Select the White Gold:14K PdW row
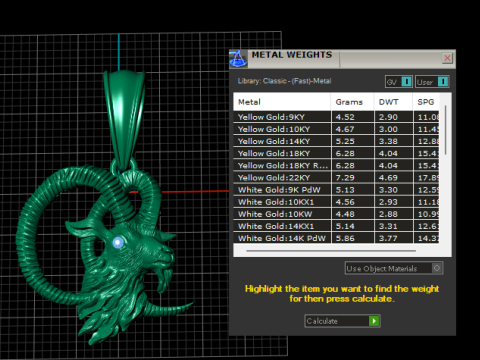Viewport: 480px width, 360px height. tap(336, 238)
